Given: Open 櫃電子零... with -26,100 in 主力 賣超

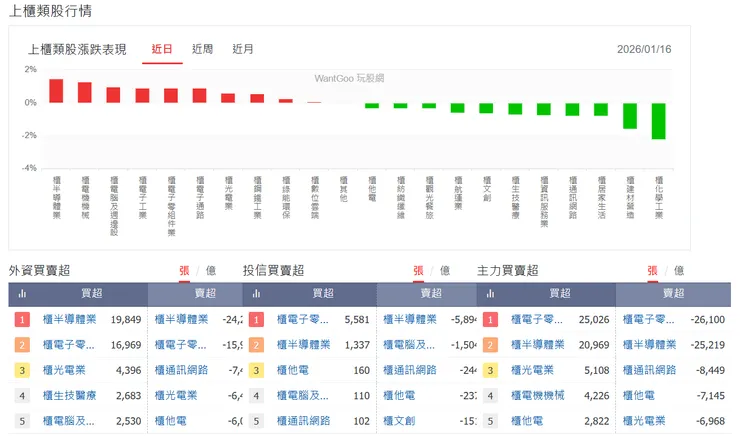Looking at the screenshot, I should coord(648,319).
